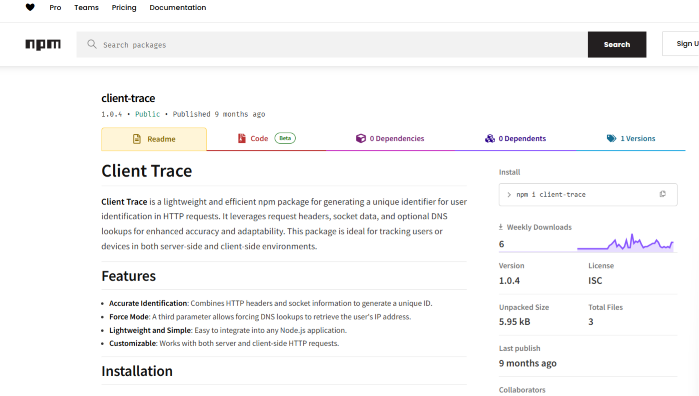This screenshot has width=699, height=396.
Task: Click the black heart icon in the top bar
Action: 30,7
